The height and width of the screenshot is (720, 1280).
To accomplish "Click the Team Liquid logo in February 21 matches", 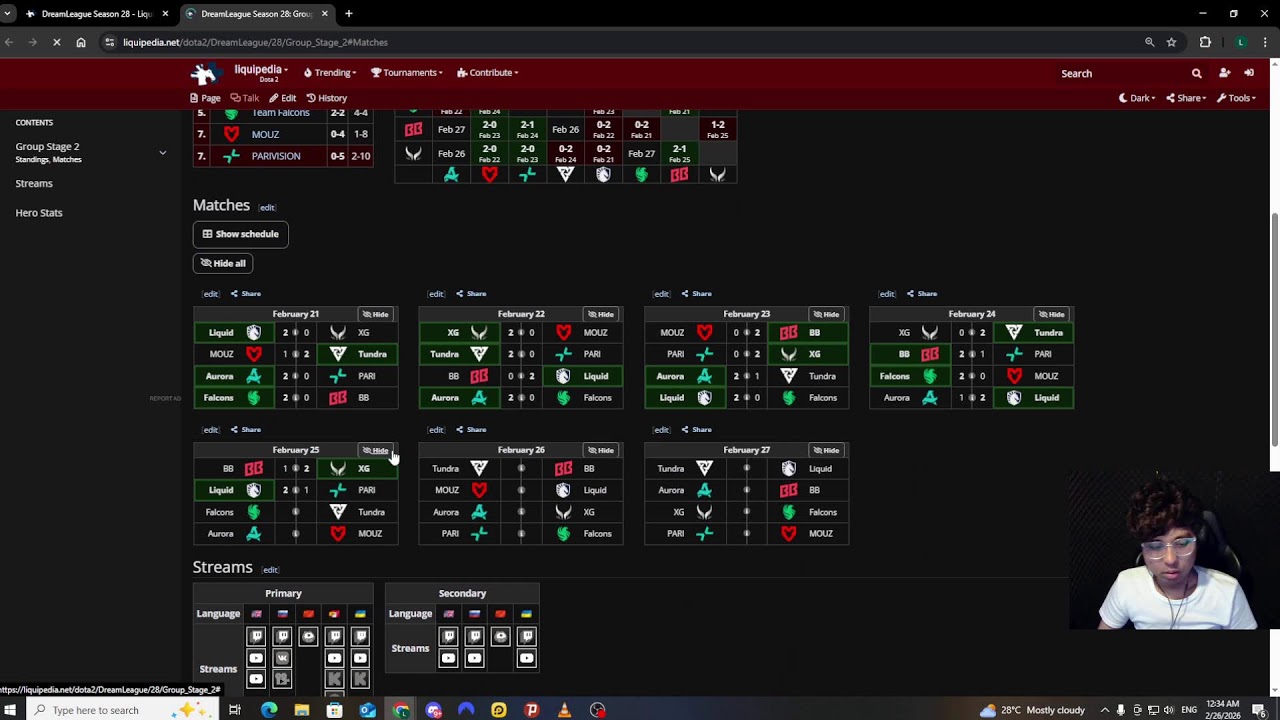I will pyautogui.click(x=253, y=333).
